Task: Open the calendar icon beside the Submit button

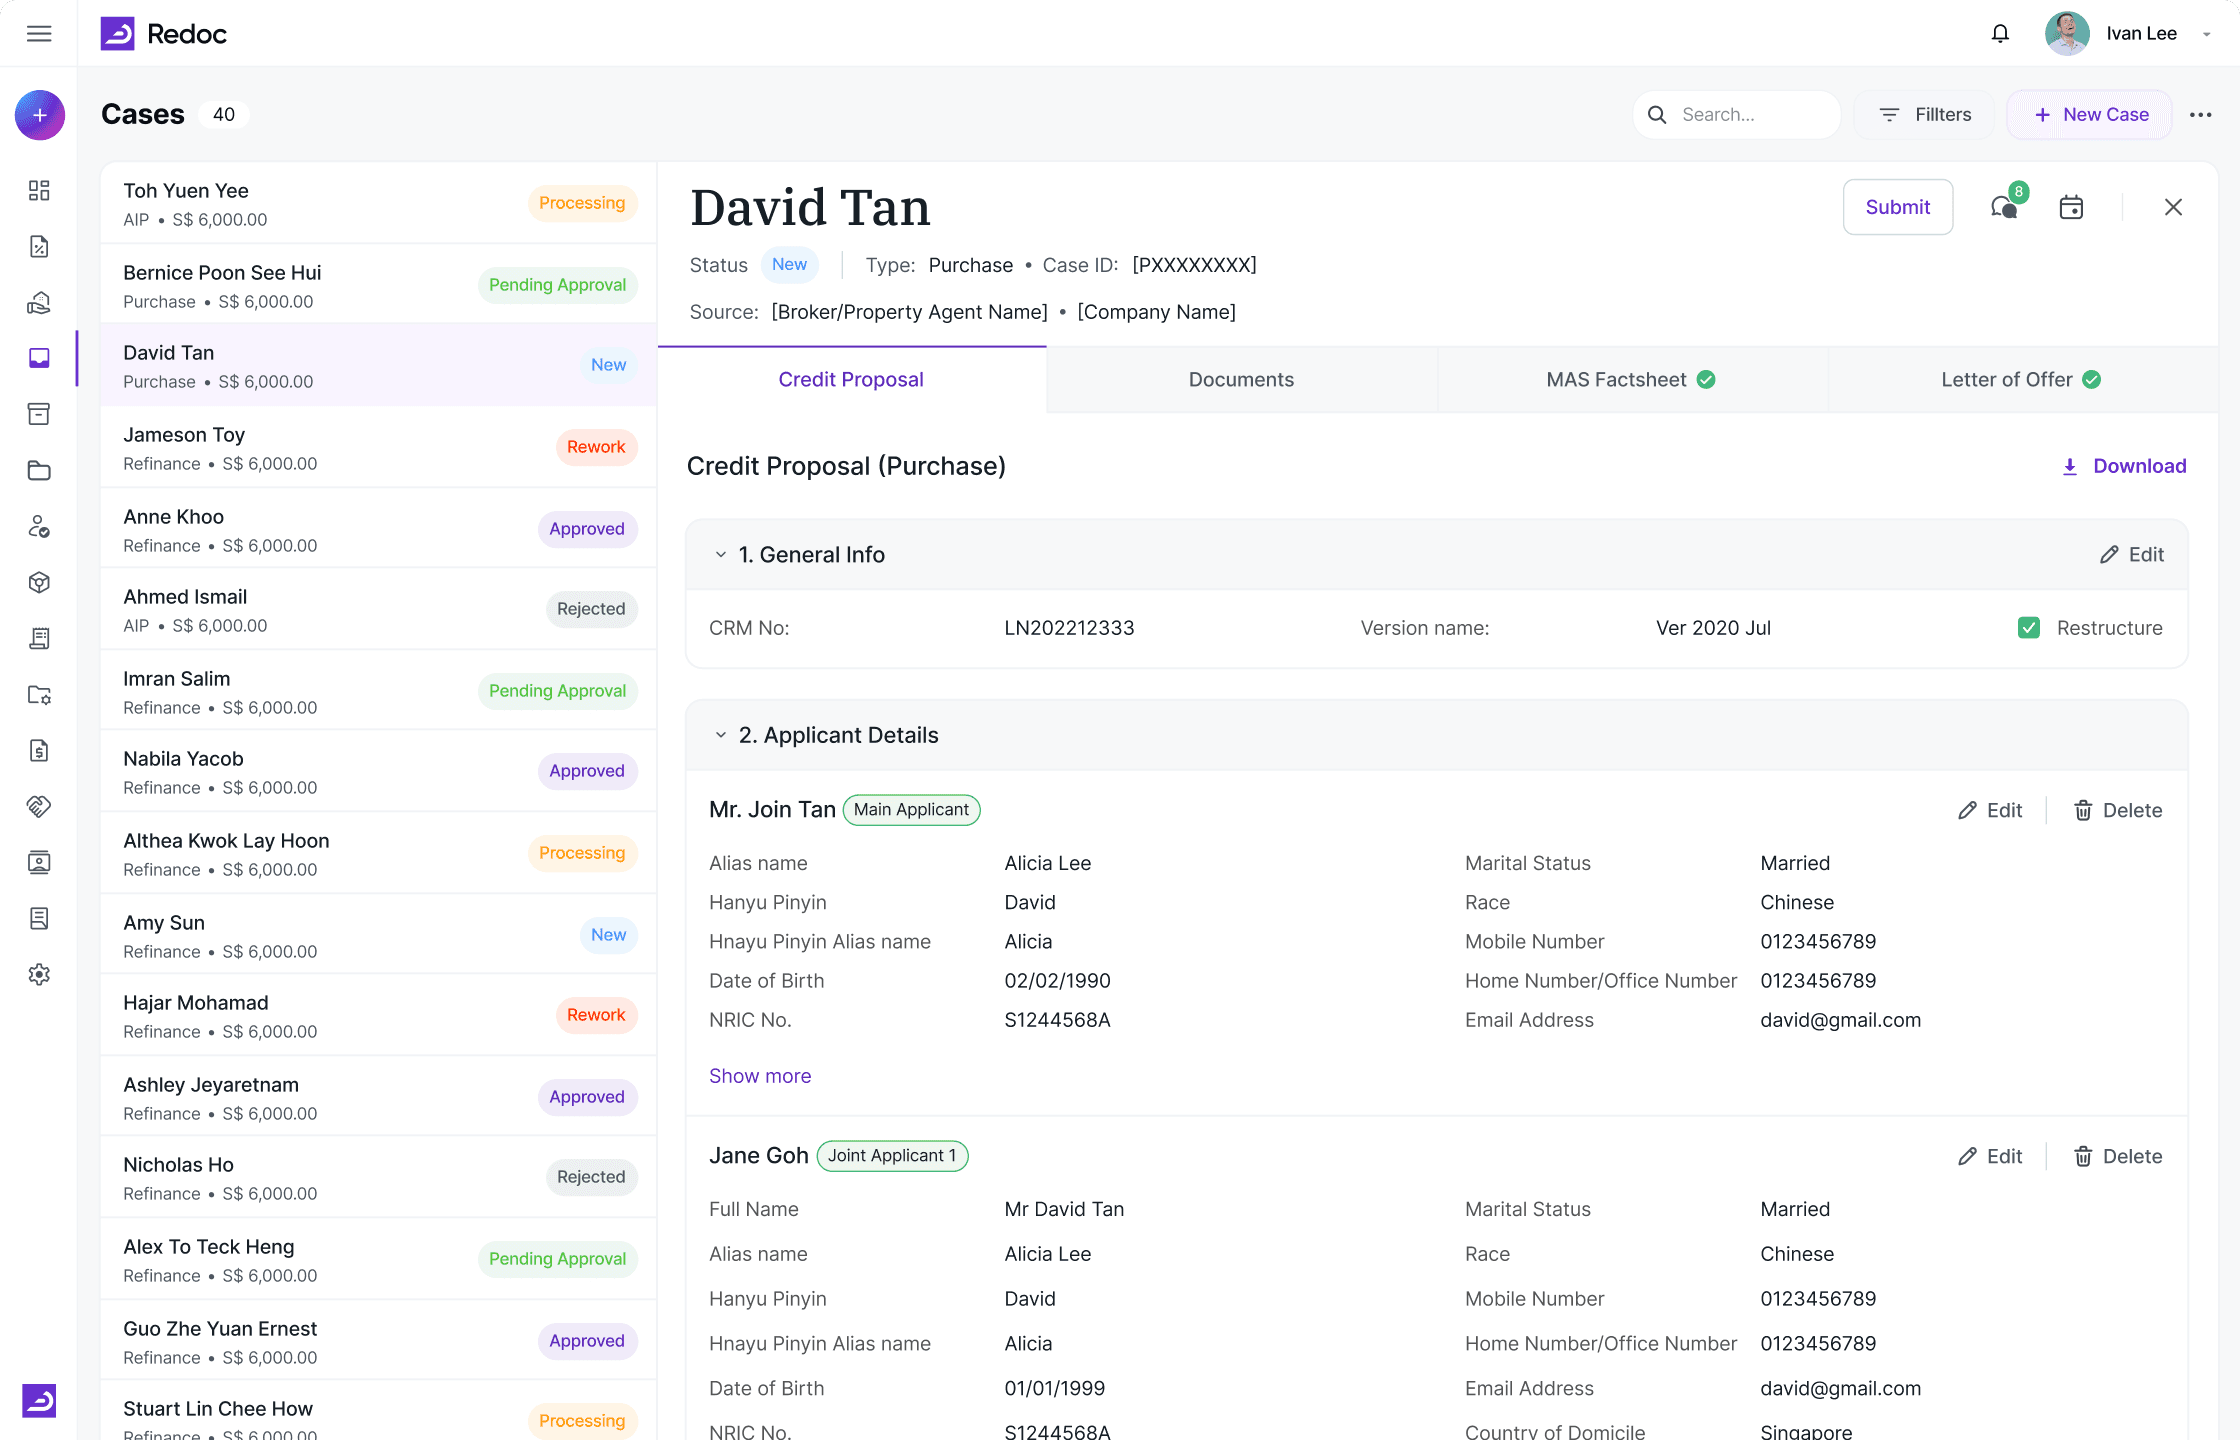Action: pos(2072,206)
